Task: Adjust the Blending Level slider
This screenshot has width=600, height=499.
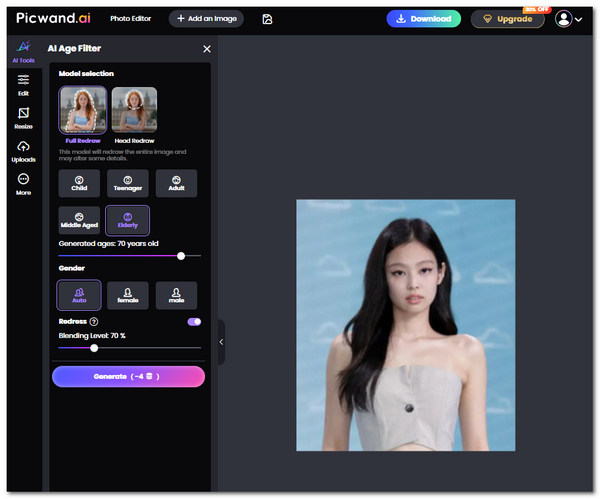Action: (94, 348)
